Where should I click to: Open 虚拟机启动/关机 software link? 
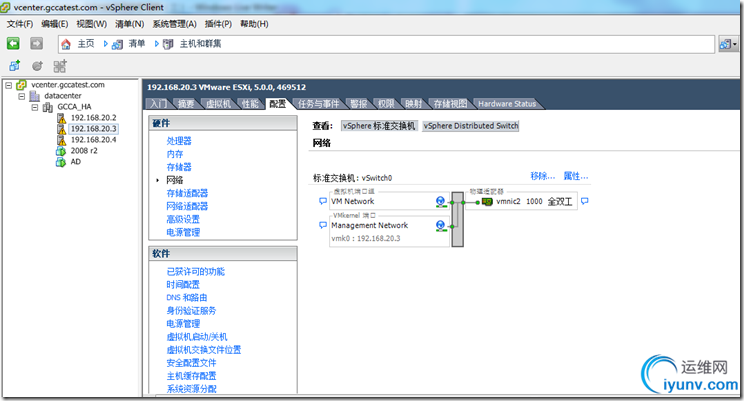point(196,337)
